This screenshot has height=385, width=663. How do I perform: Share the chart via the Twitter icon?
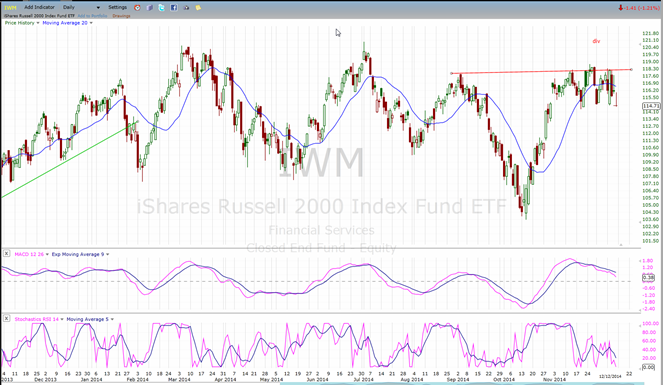pyautogui.click(x=162, y=8)
